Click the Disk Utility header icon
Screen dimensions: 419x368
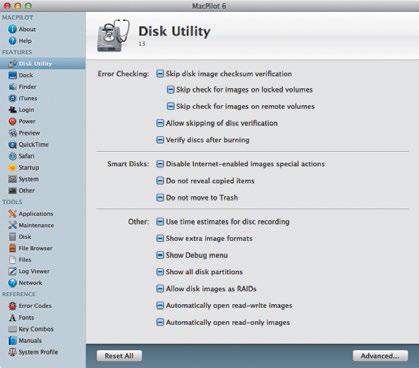click(x=113, y=35)
